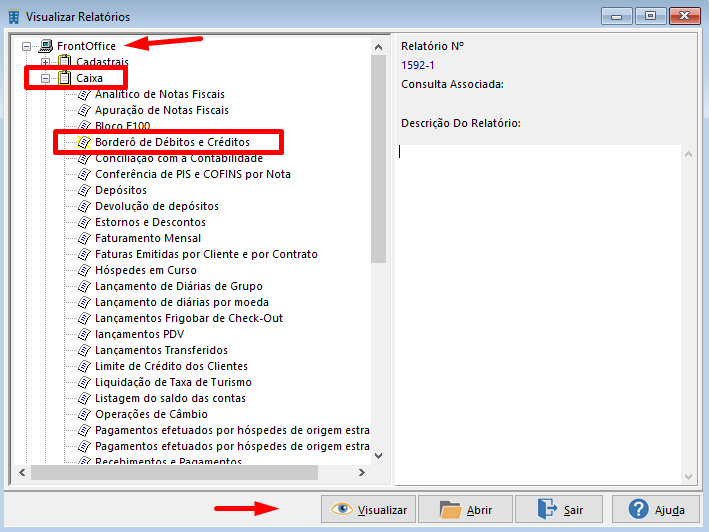The width and height of the screenshot is (709, 532).
Task: Click the tree horizontal scroll left arrow
Action: (x=22, y=472)
